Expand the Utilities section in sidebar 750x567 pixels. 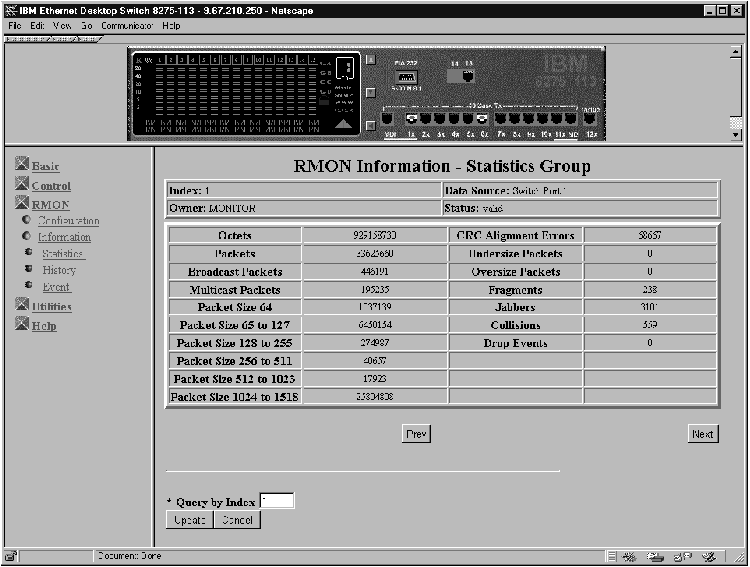coord(51,307)
